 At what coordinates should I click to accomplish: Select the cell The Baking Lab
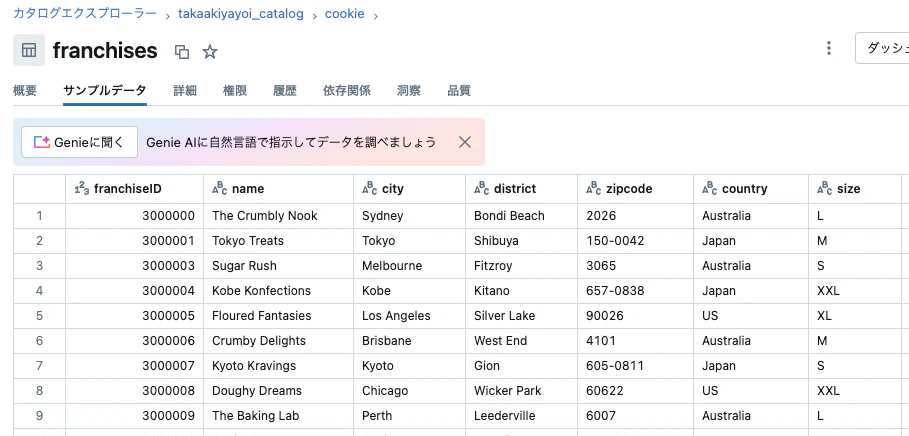click(x=278, y=415)
